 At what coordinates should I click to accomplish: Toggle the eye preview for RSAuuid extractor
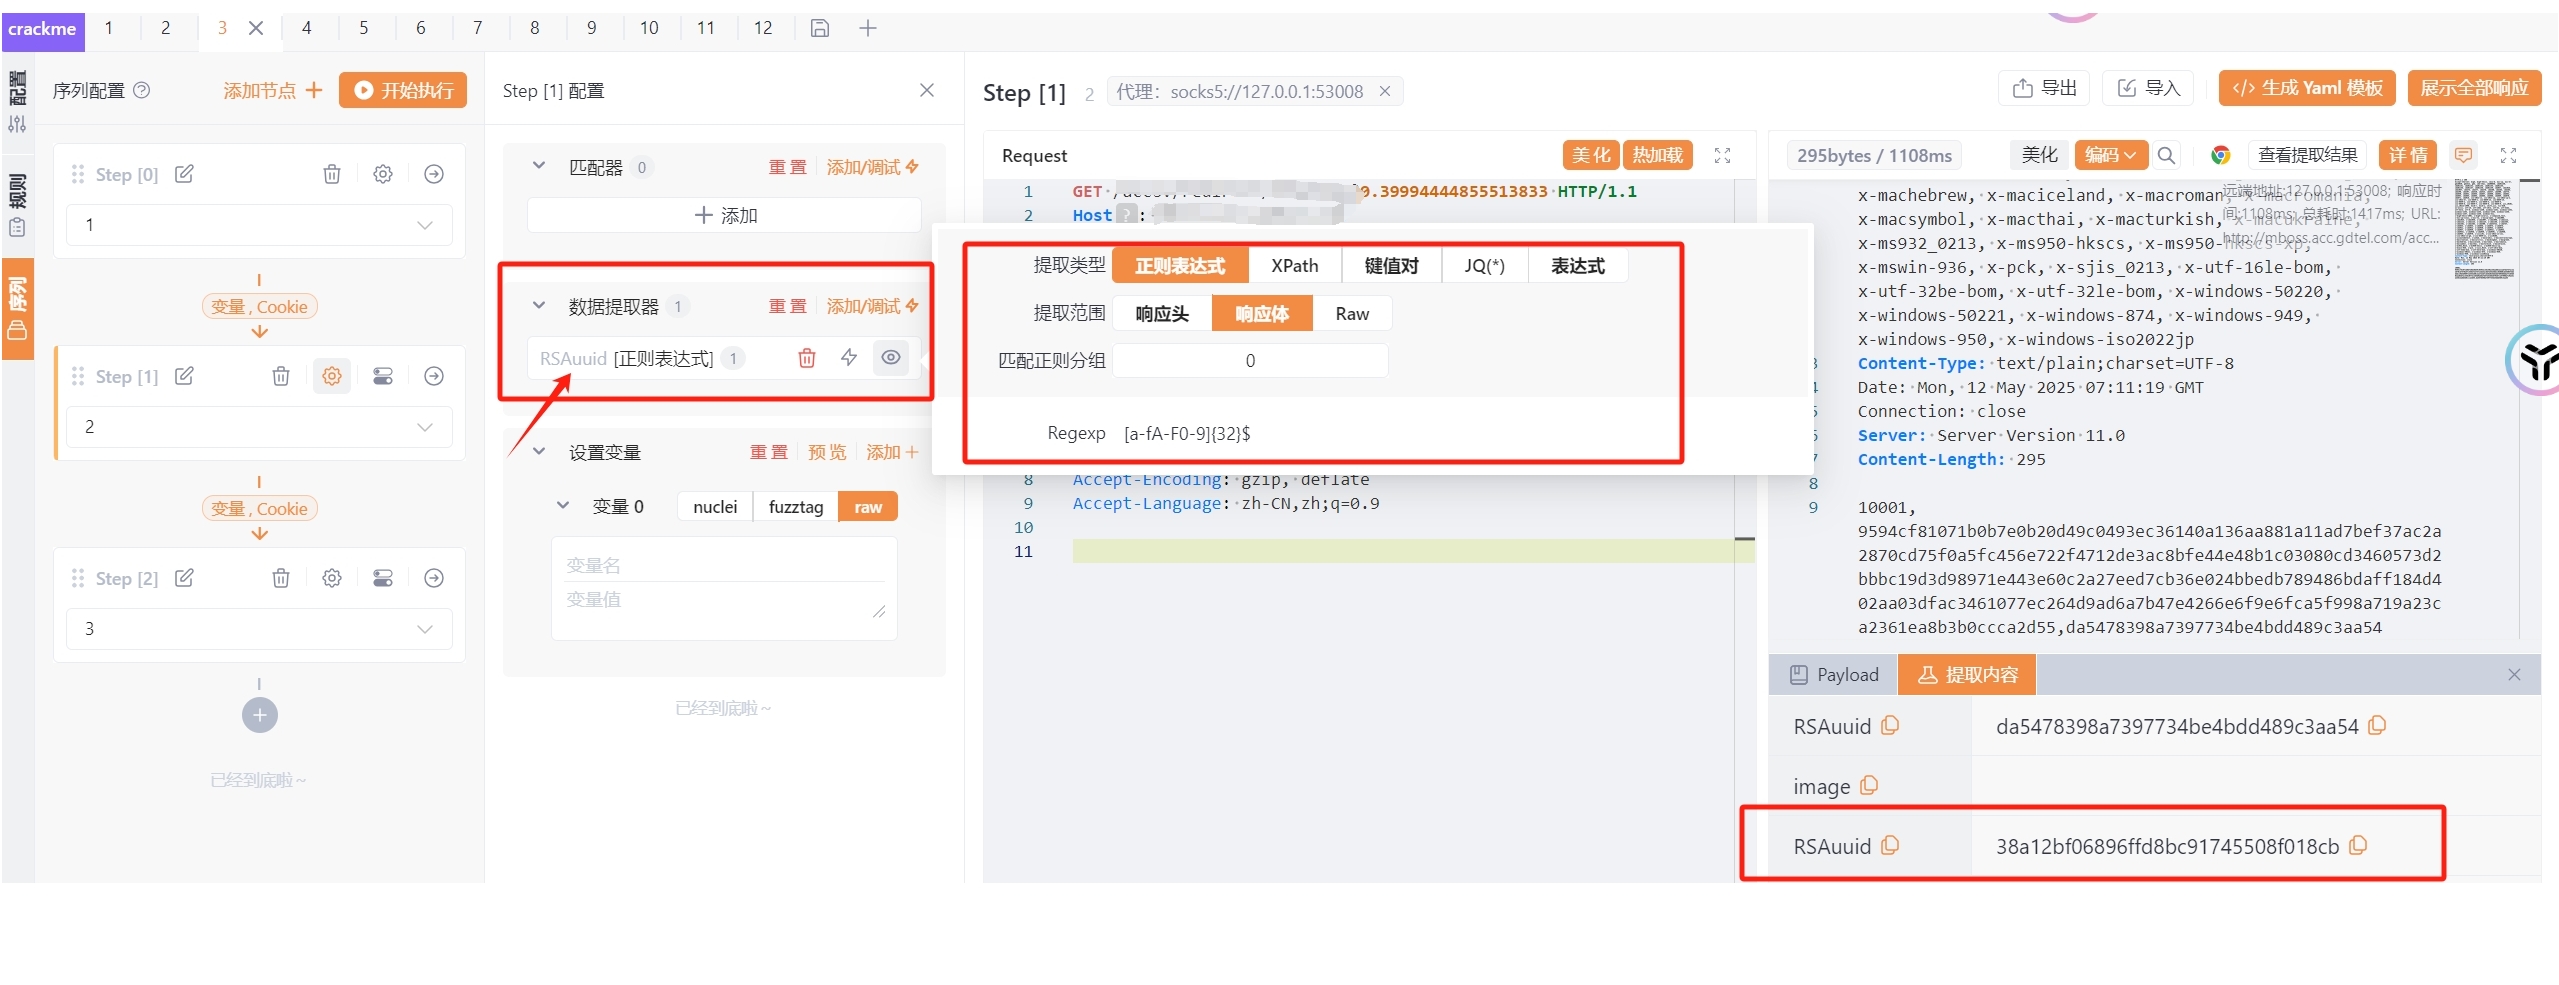tap(891, 358)
